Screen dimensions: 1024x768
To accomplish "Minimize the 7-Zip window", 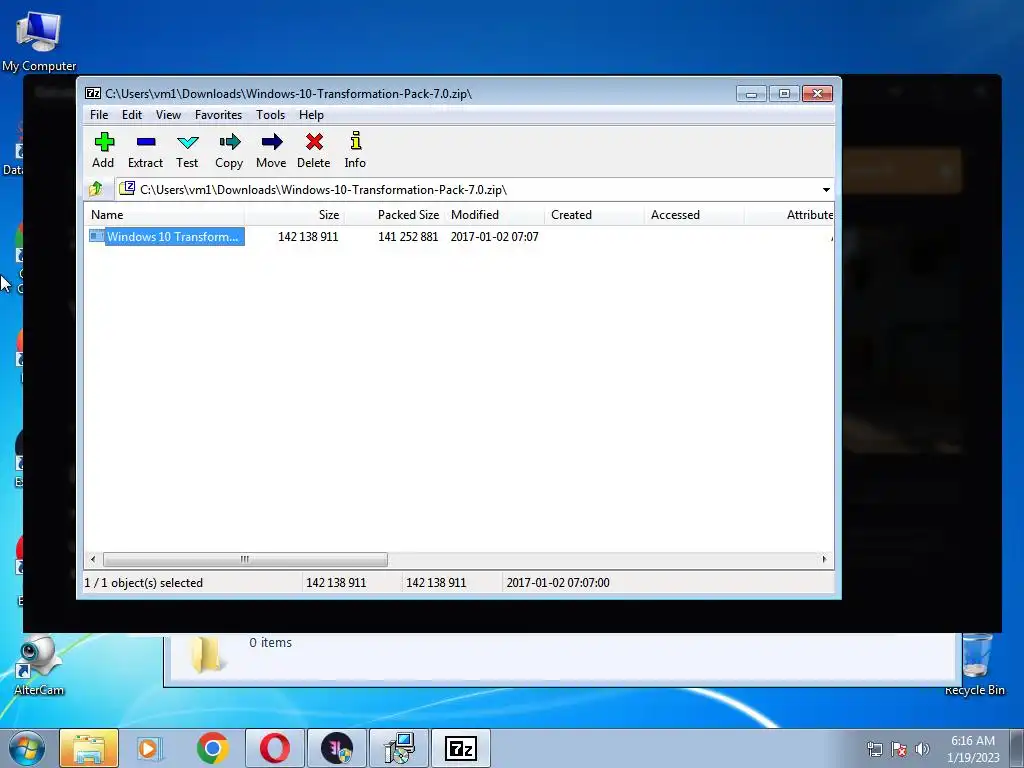I will point(751,94).
